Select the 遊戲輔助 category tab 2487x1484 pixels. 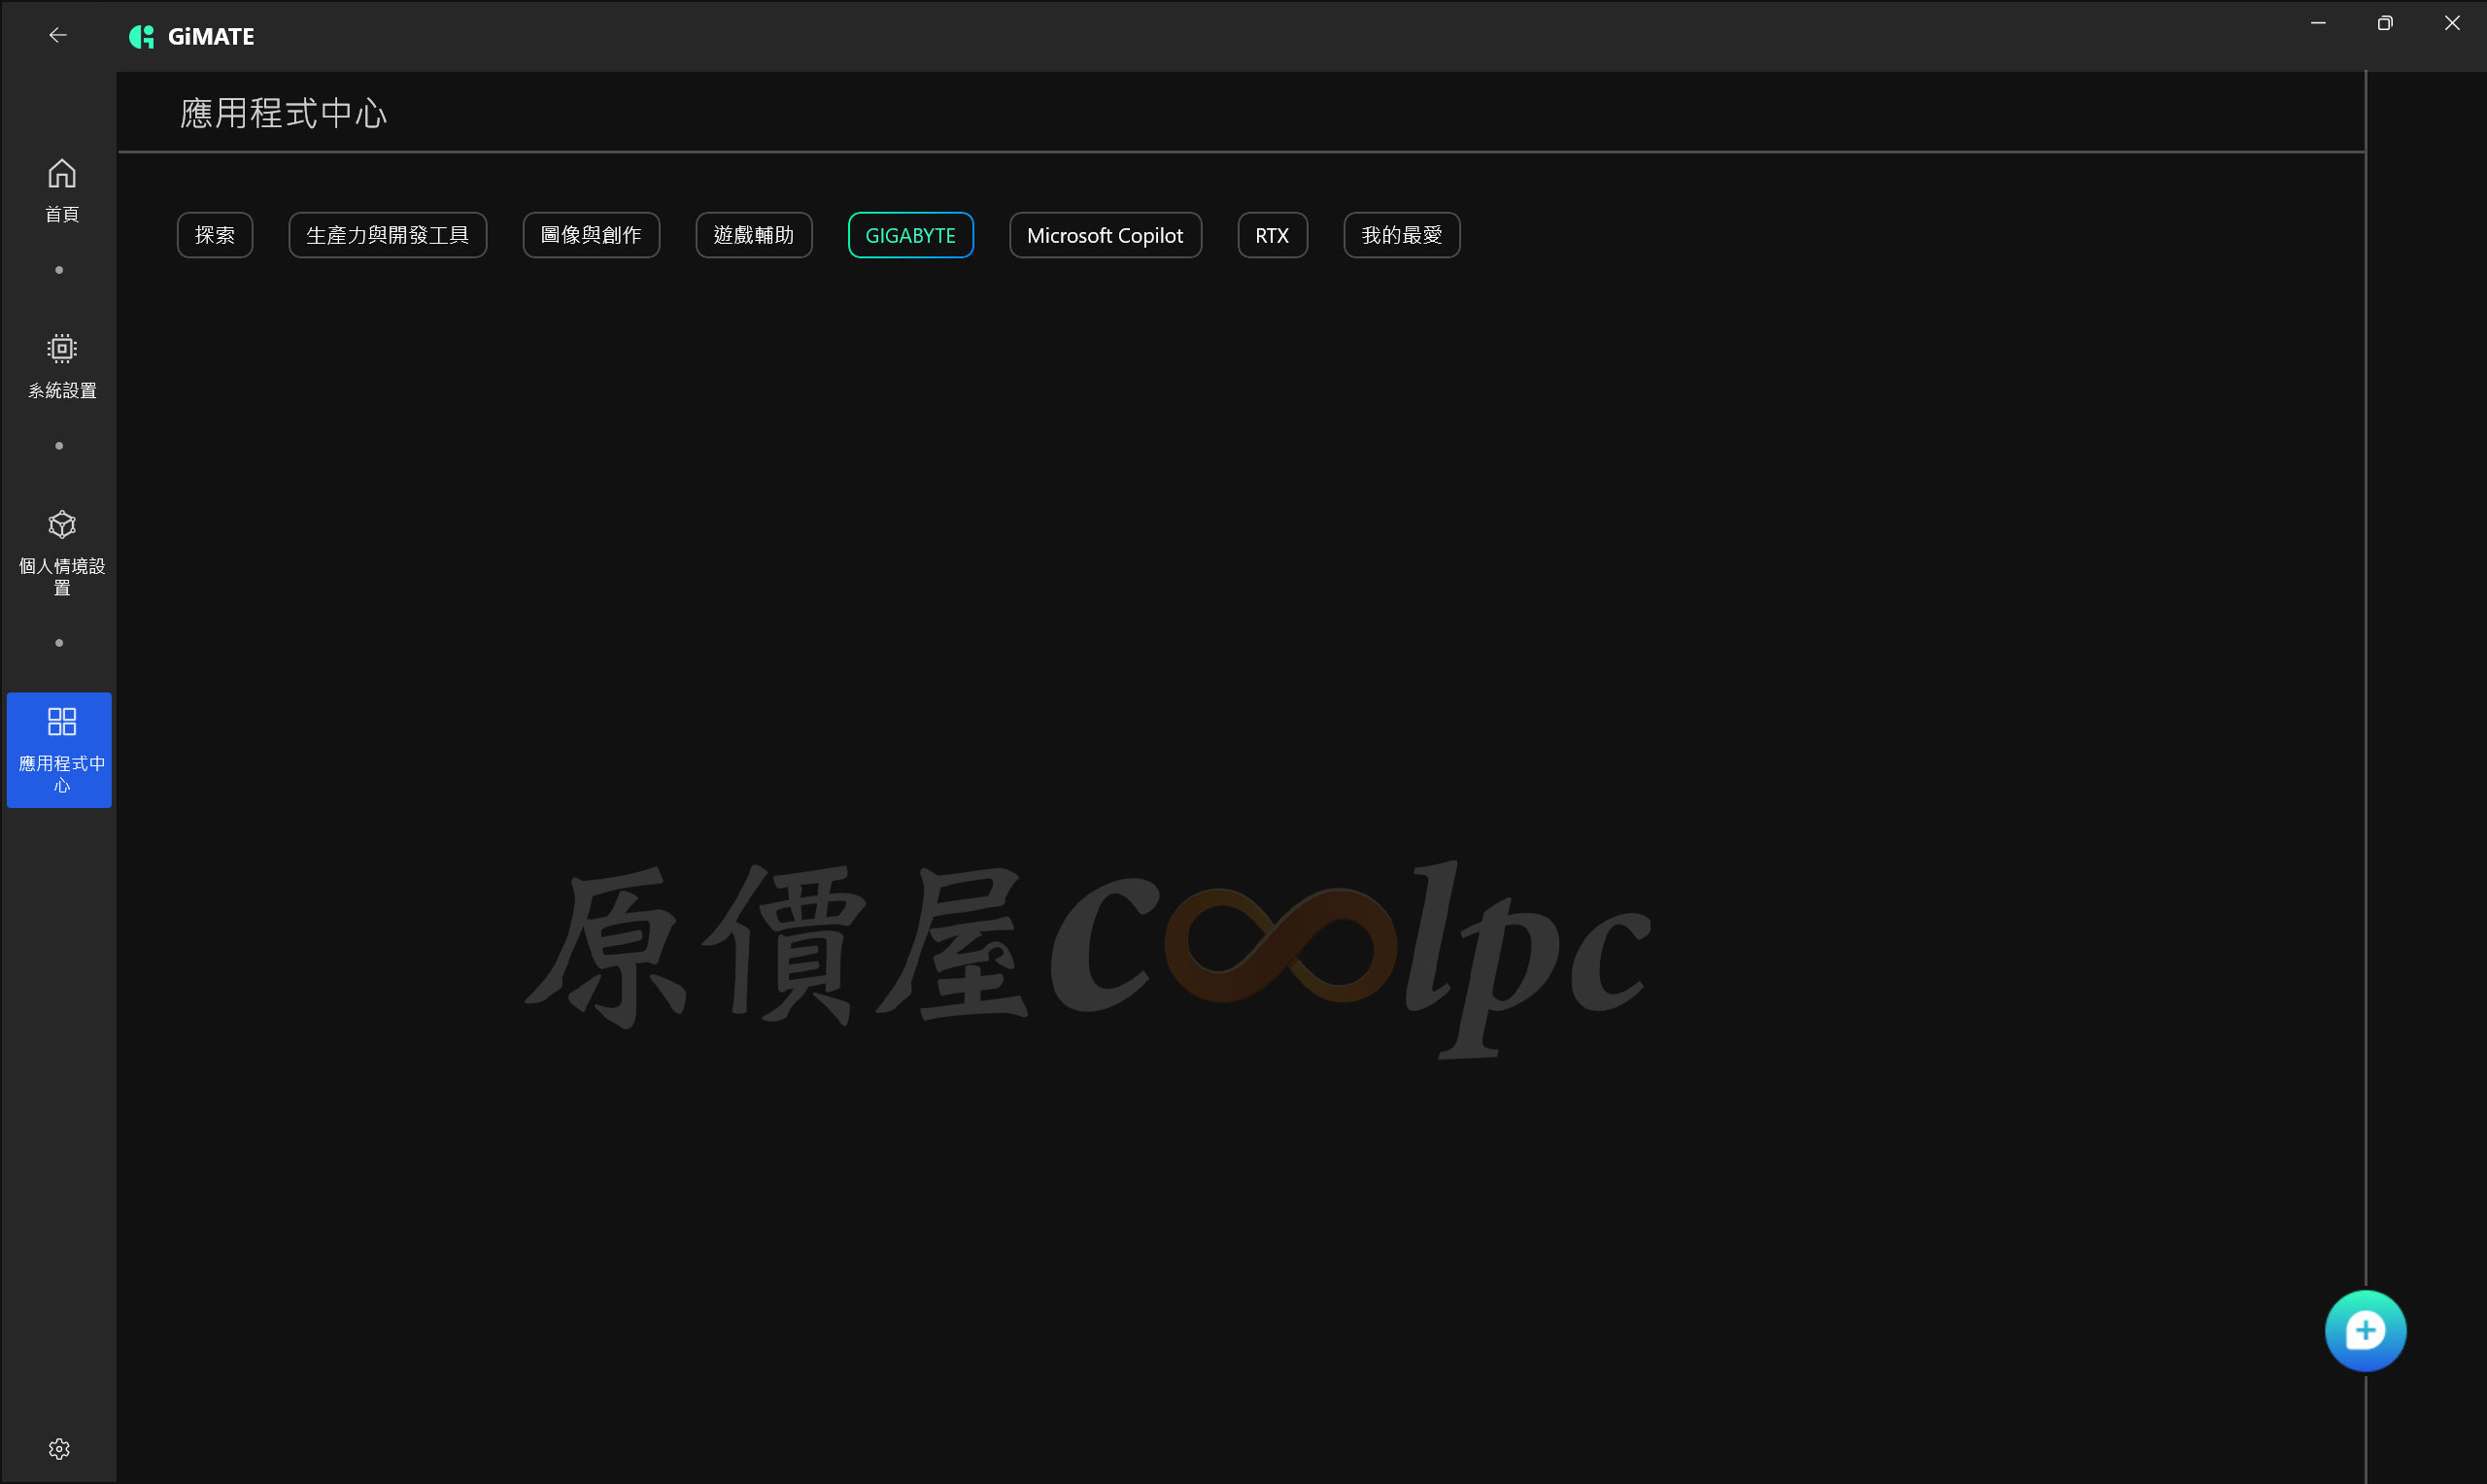pyautogui.click(x=754, y=235)
